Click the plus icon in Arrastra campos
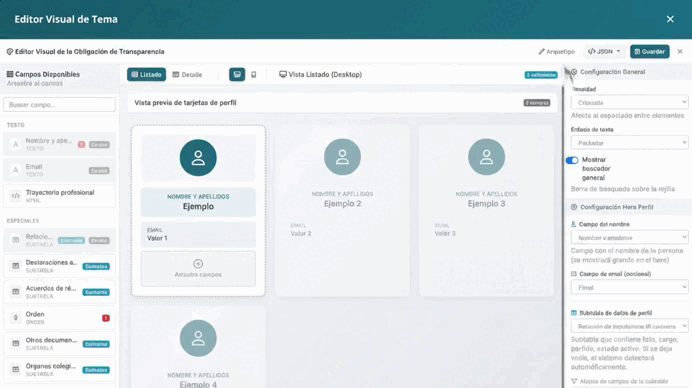The image size is (692, 388). click(198, 264)
